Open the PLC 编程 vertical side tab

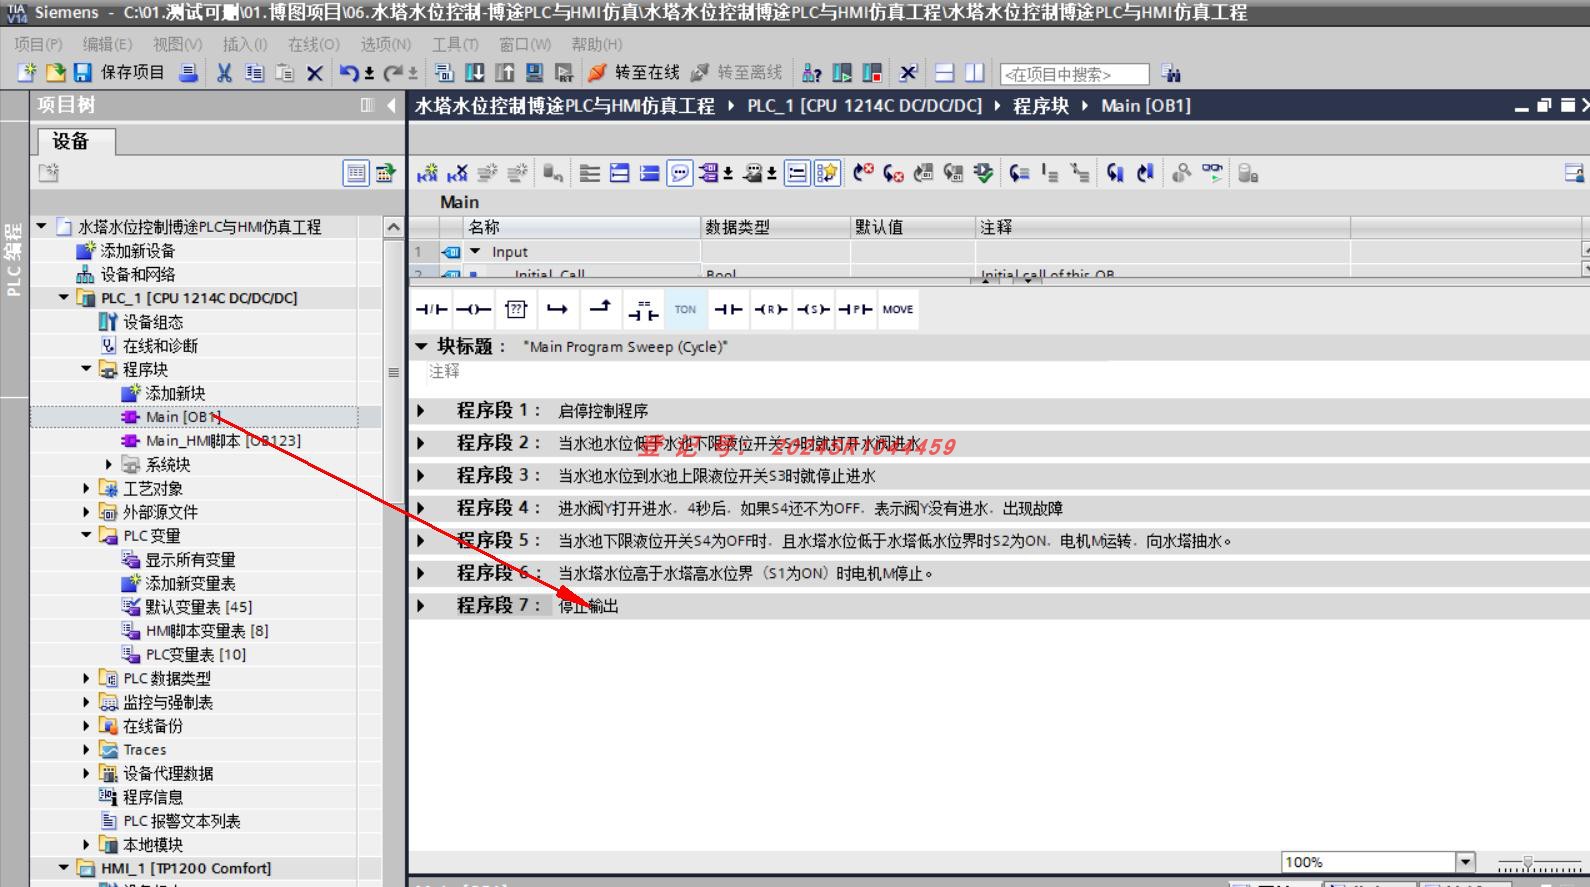point(13,260)
